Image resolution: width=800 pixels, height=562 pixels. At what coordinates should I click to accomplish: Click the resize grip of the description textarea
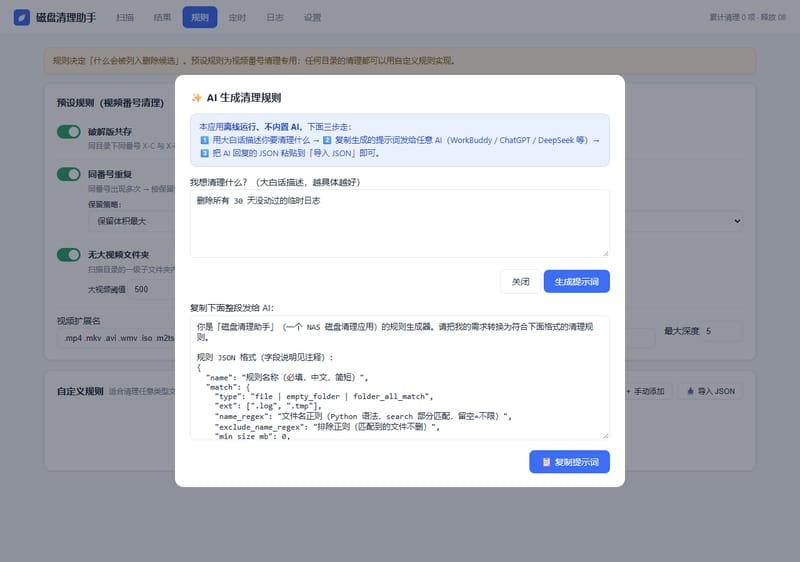(606, 253)
